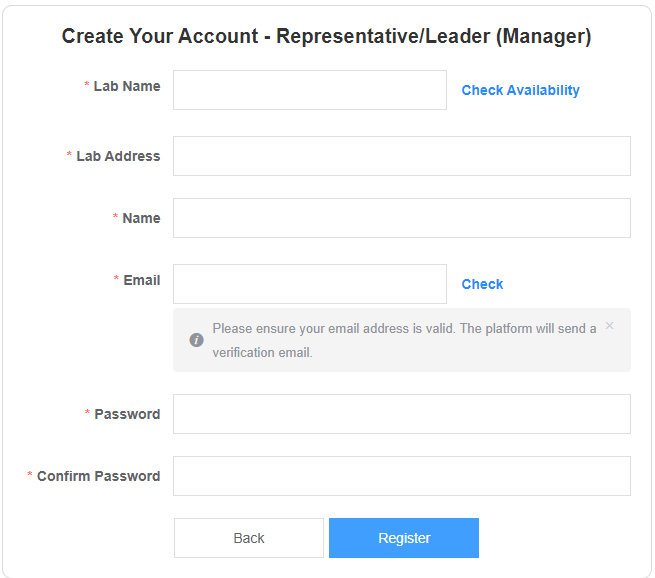Click the Lab Name field label
This screenshot has width=655, height=578.
tap(127, 86)
